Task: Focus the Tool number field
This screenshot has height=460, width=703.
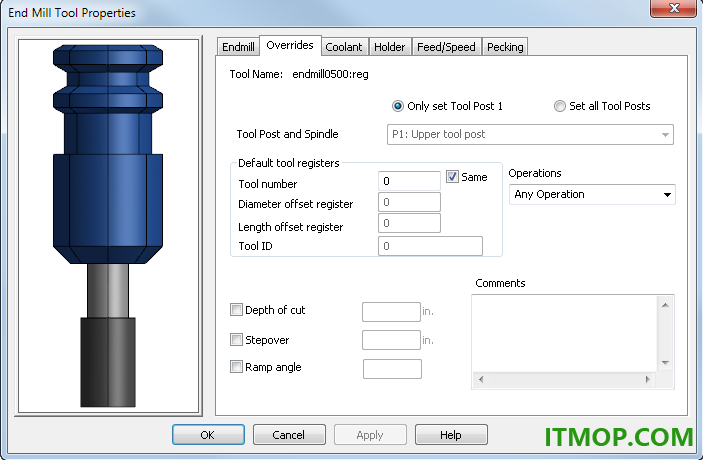Action: (x=409, y=181)
